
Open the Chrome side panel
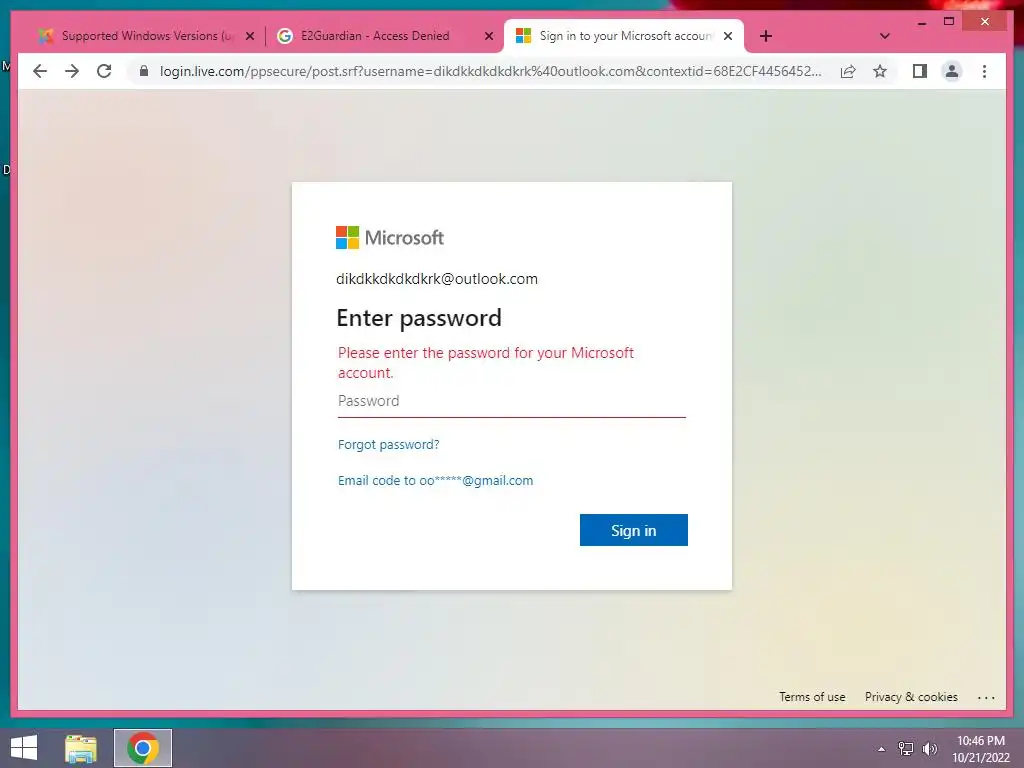(920, 71)
